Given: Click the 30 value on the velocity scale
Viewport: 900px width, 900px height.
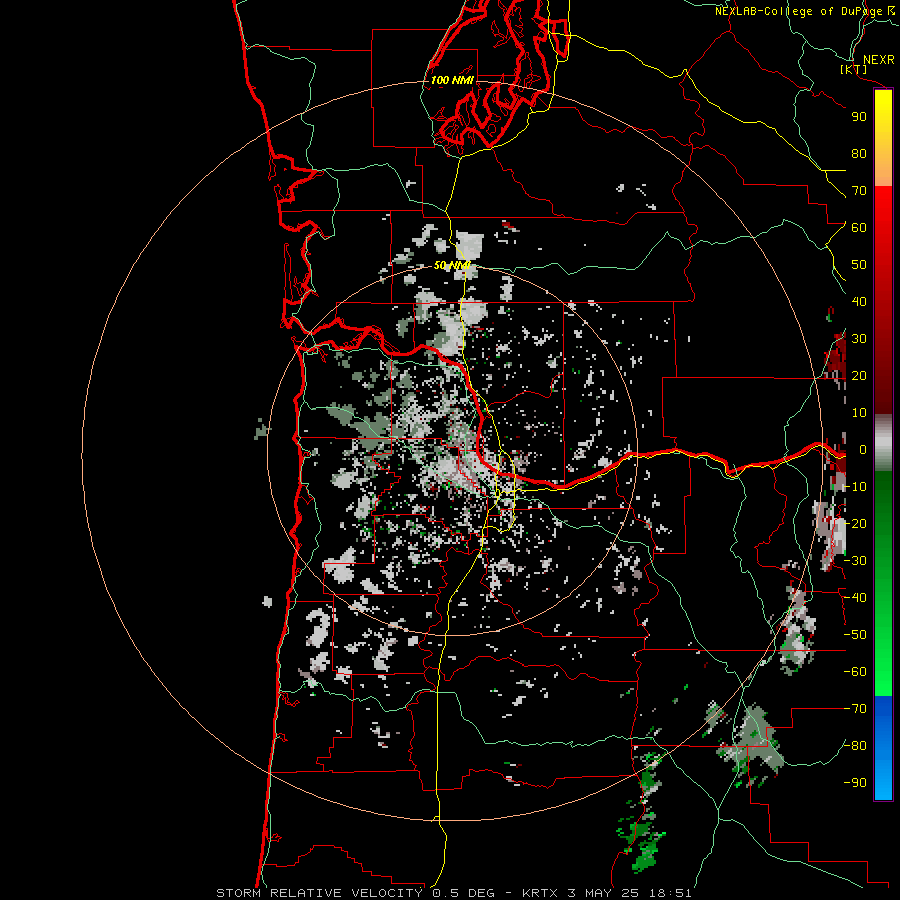Looking at the screenshot, I should [859, 339].
